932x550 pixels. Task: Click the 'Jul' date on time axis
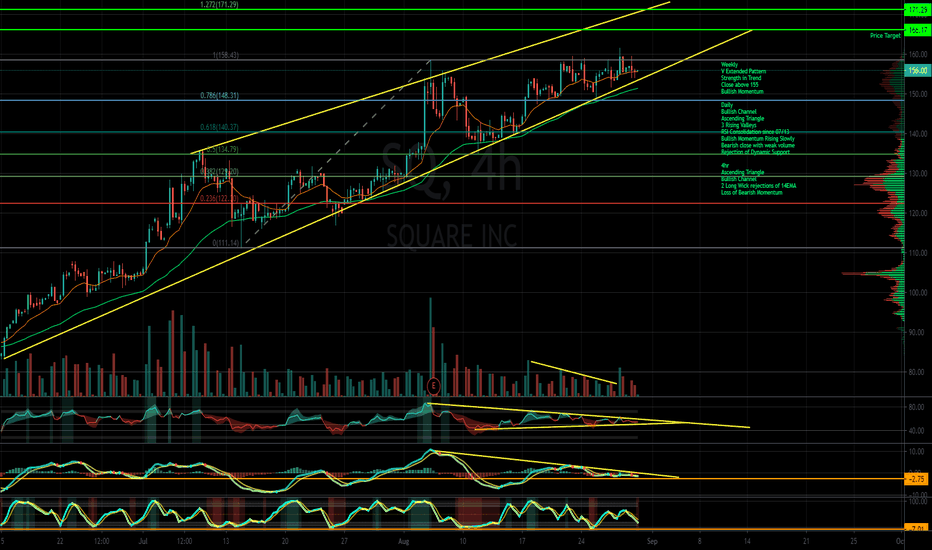tap(143, 542)
